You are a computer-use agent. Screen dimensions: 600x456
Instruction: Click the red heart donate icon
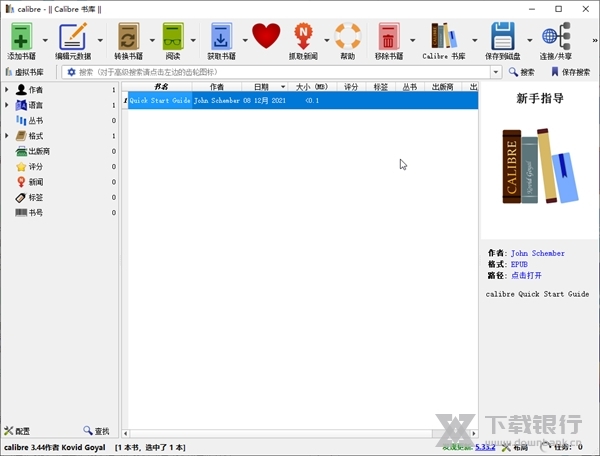[266, 36]
